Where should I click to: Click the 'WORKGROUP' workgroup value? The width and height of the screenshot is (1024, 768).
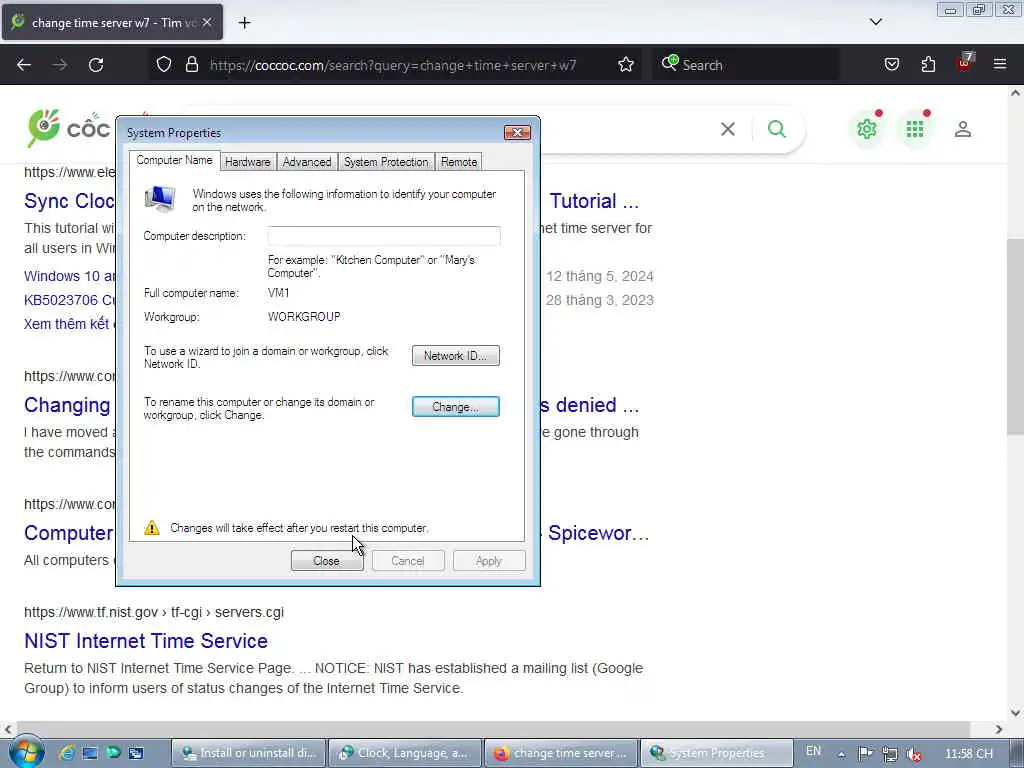[304, 317]
